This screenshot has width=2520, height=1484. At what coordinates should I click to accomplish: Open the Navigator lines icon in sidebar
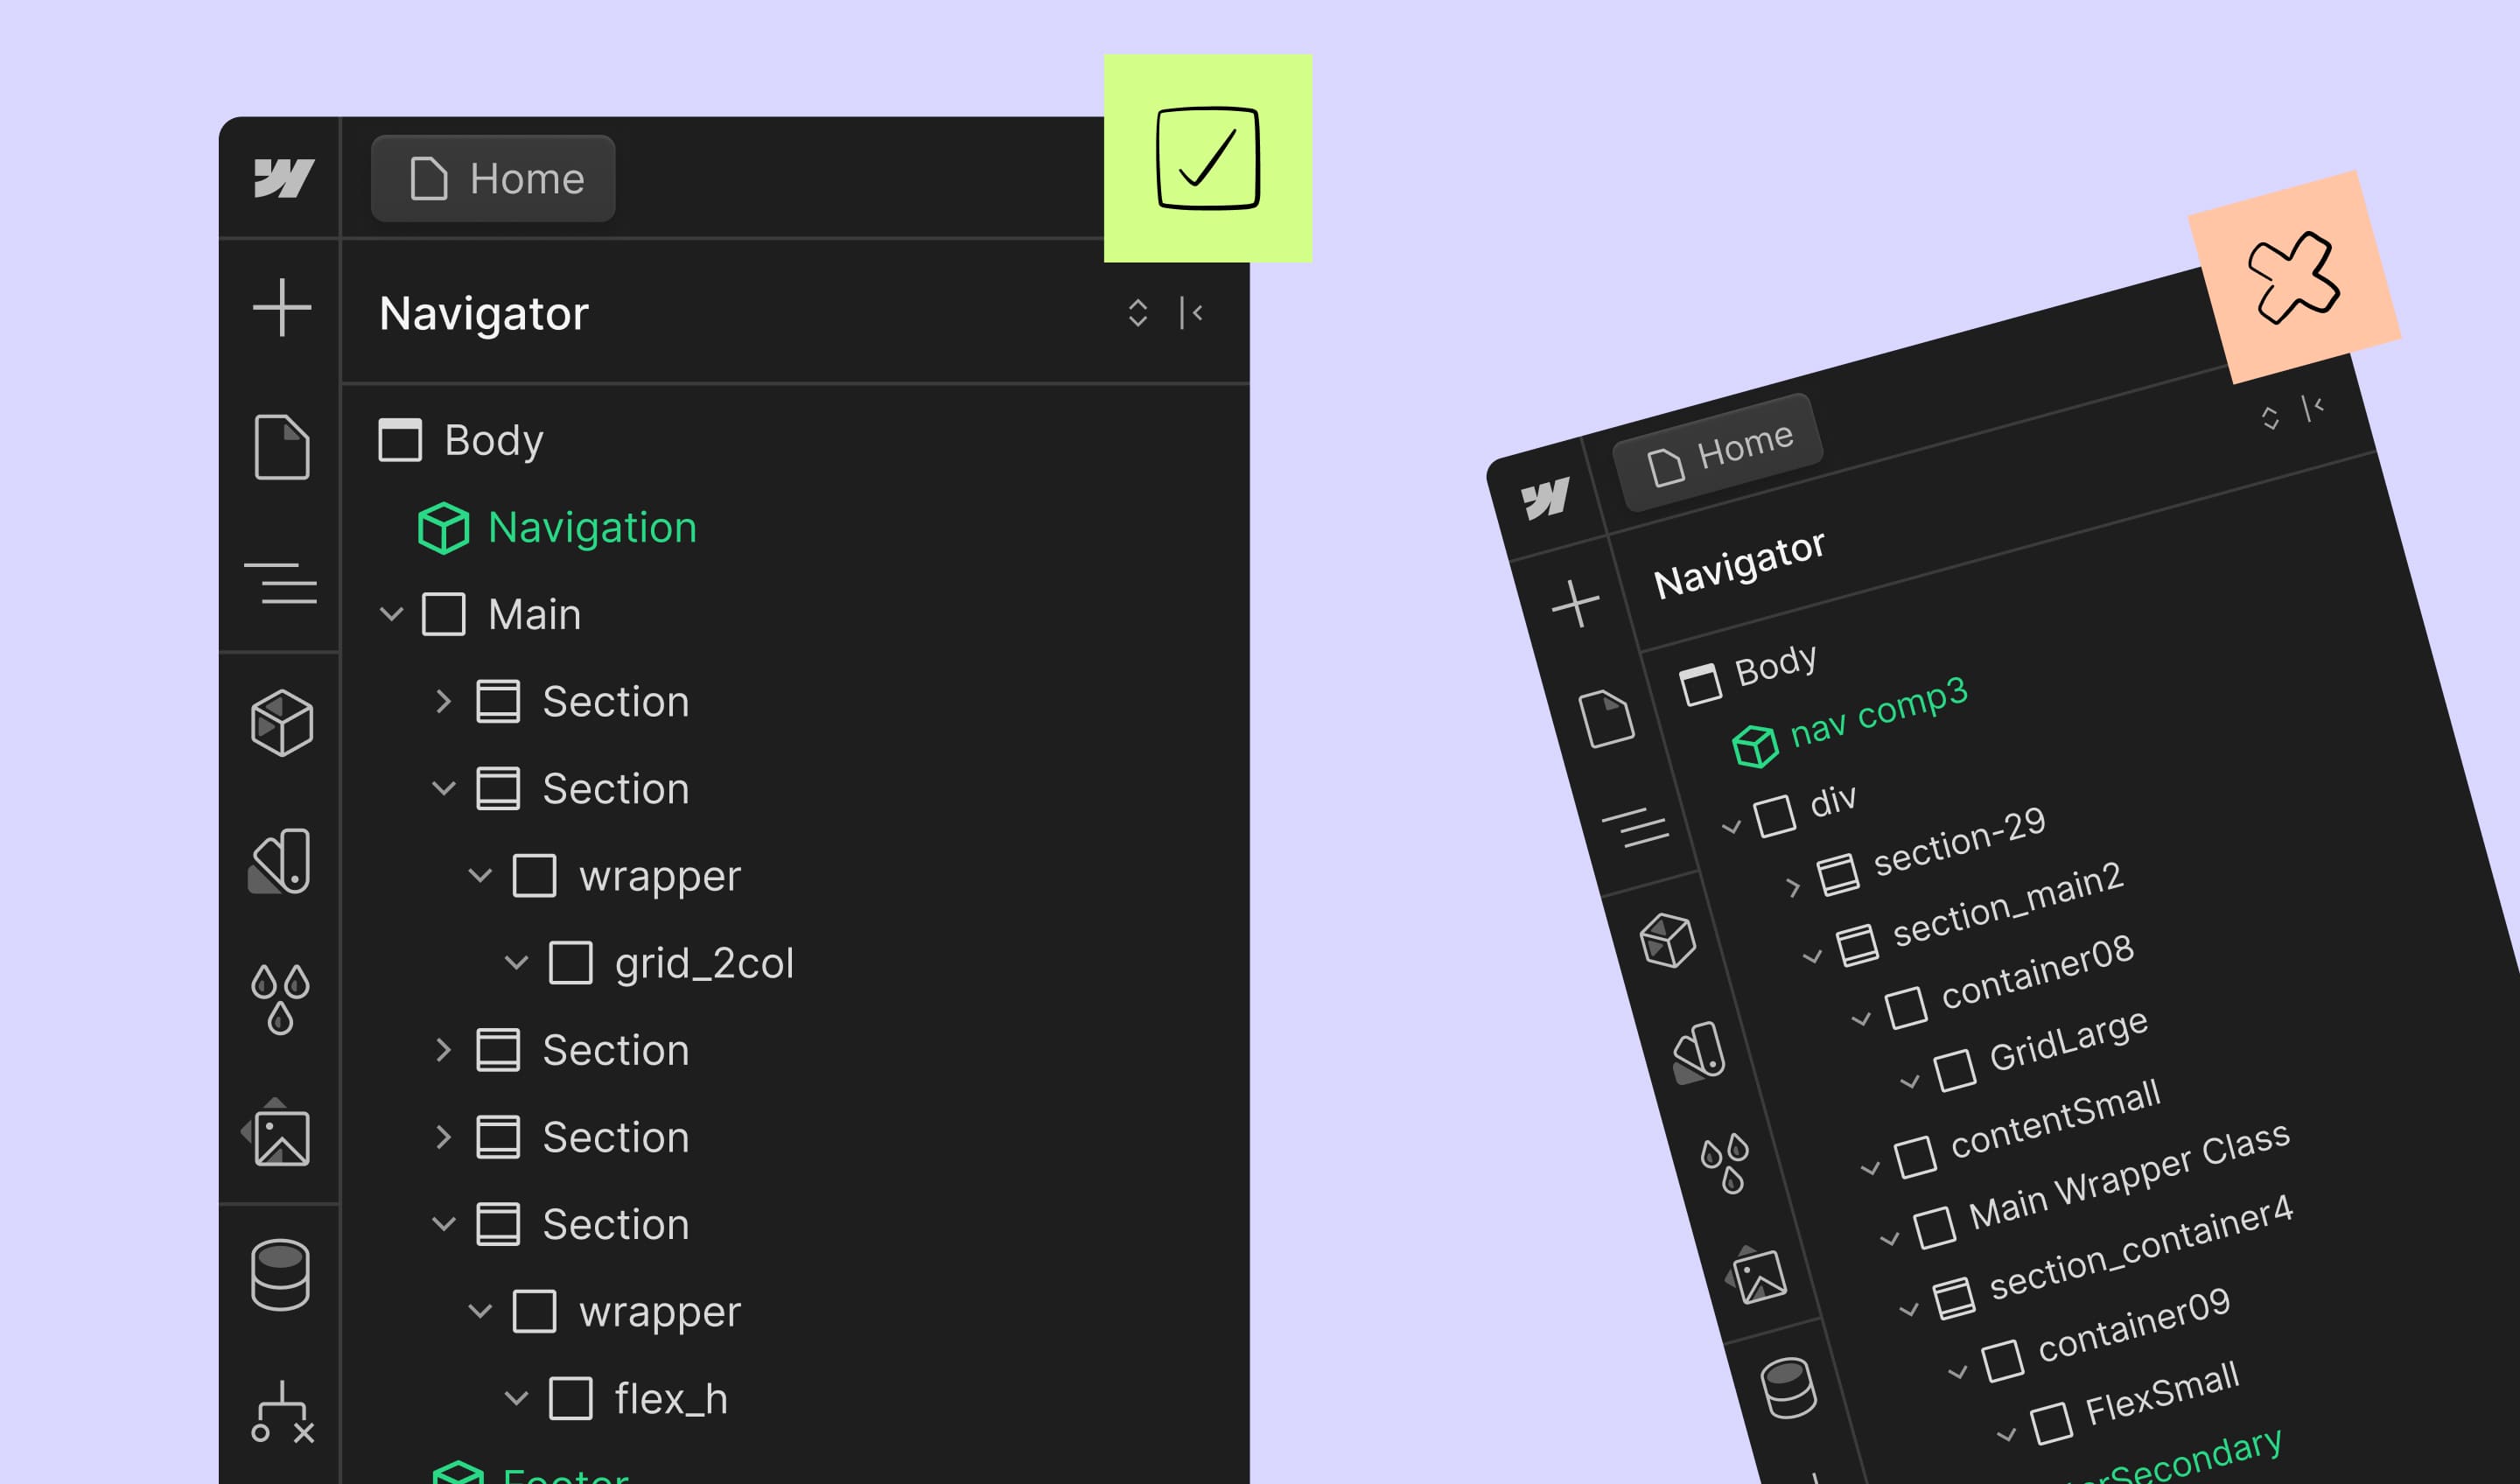tap(282, 583)
